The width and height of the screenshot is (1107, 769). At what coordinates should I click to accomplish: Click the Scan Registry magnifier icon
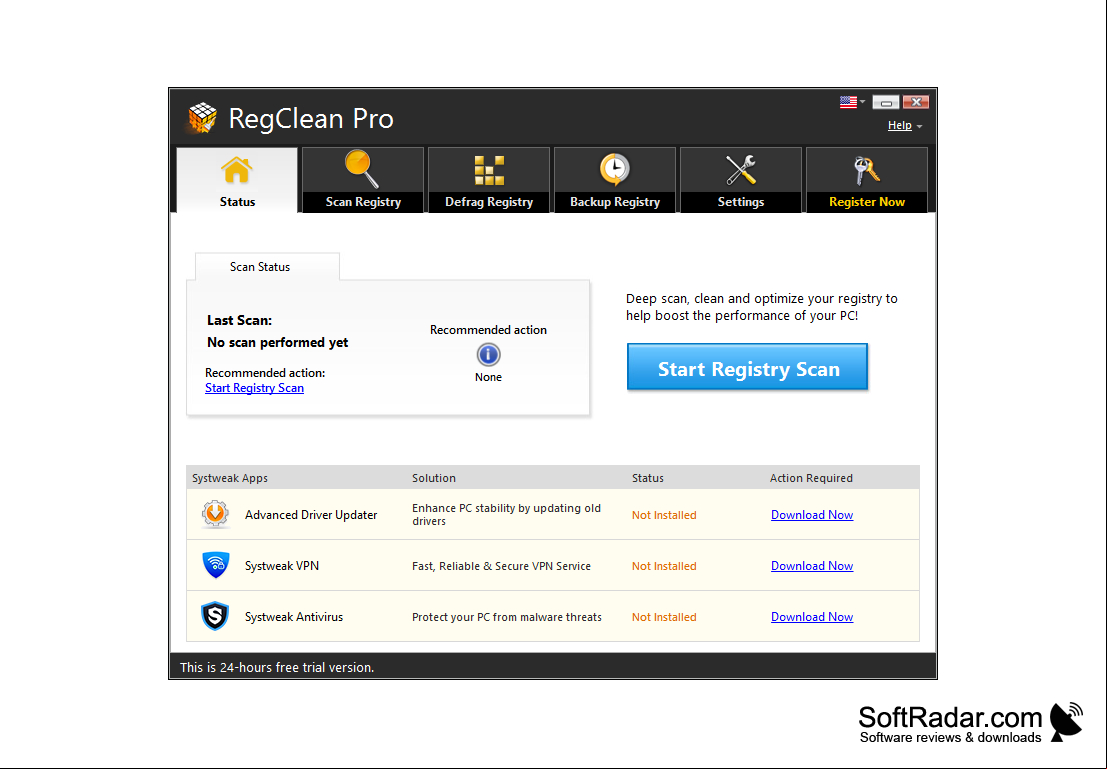pyautogui.click(x=362, y=169)
